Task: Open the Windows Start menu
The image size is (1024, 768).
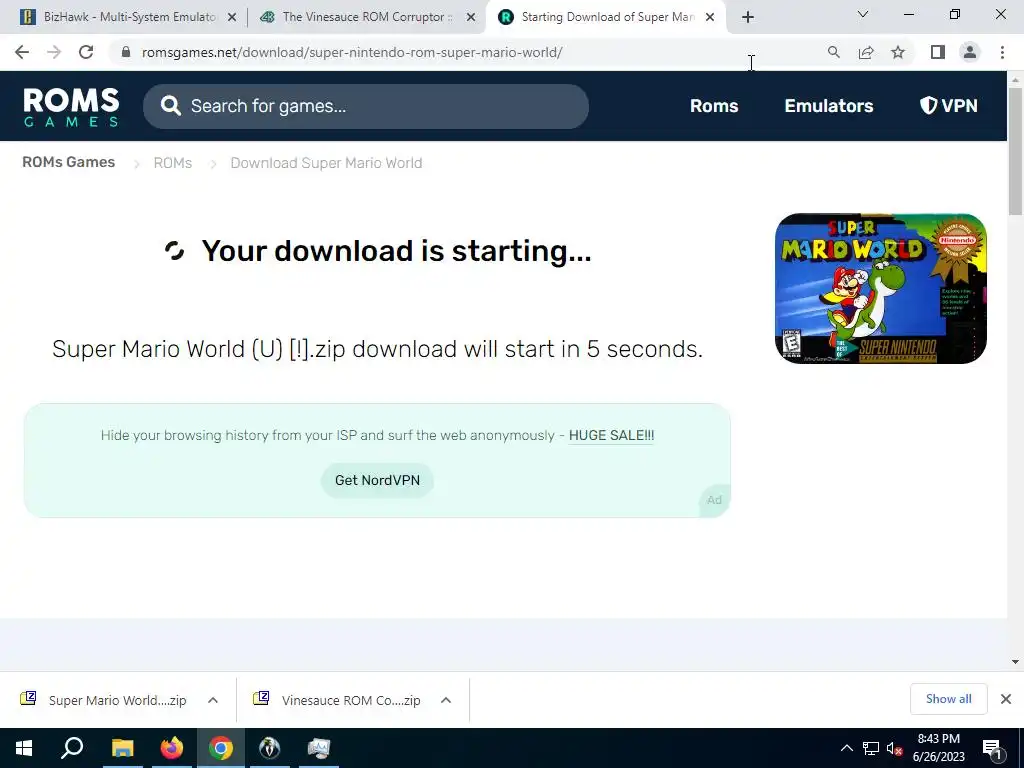Action: pos(24,748)
